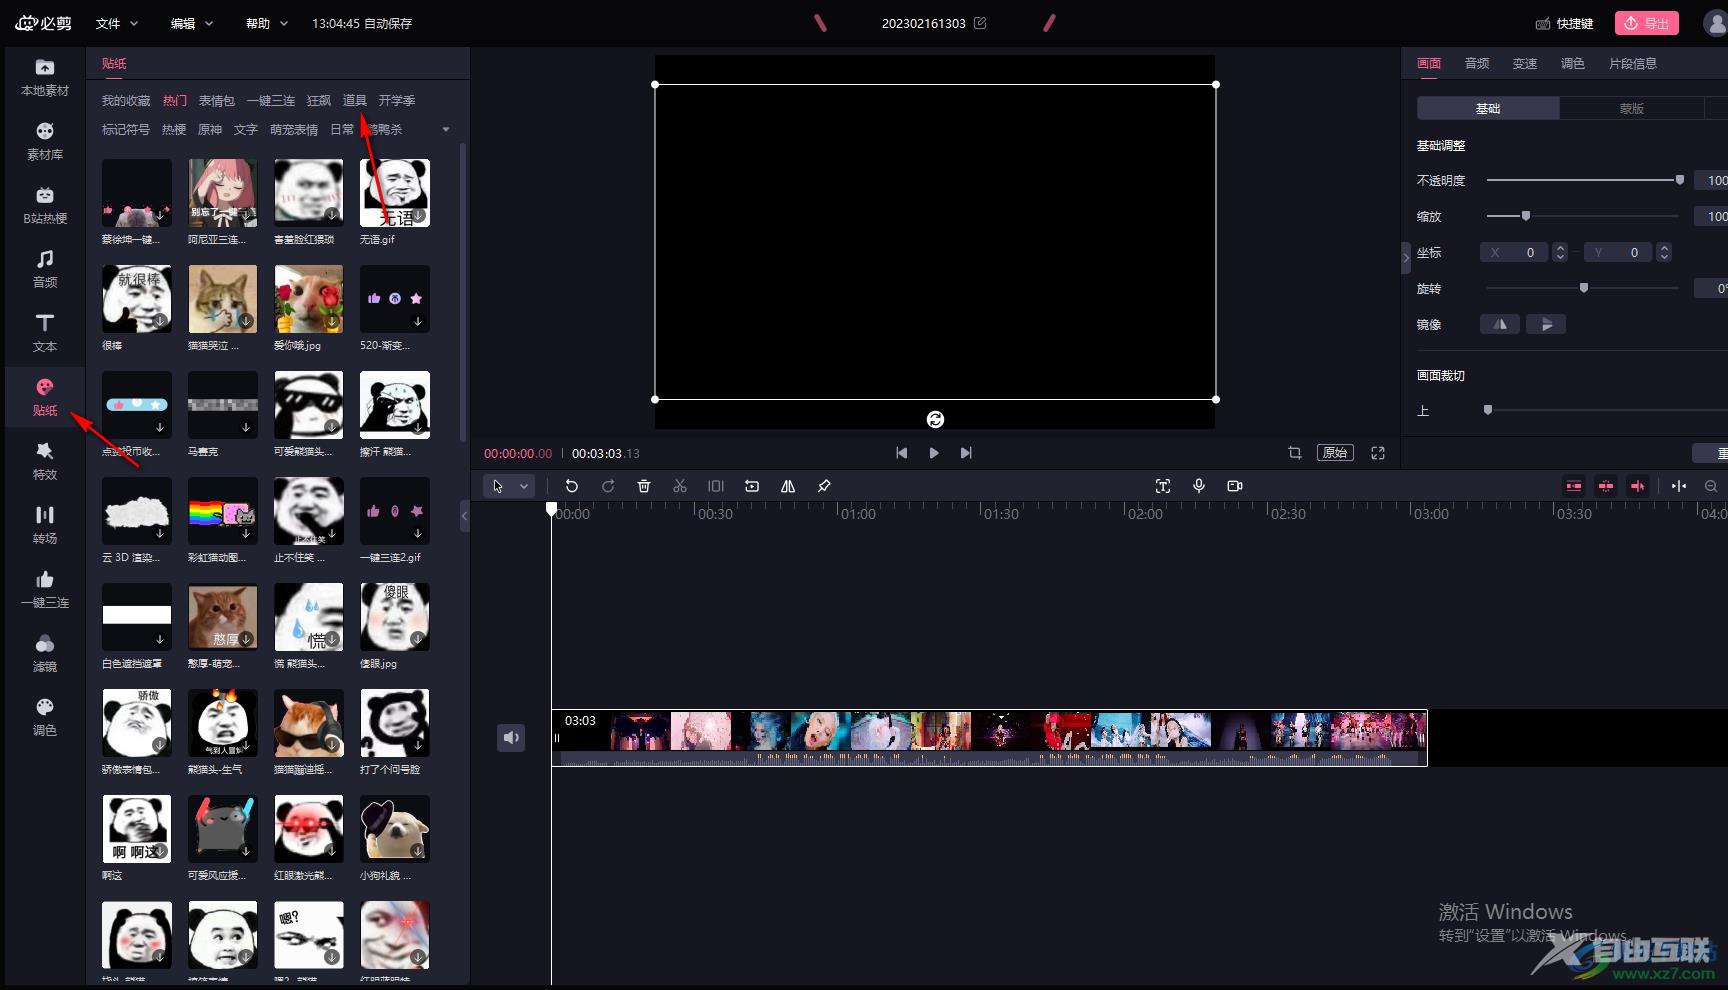The height and width of the screenshot is (990, 1728).
Task: Click the zoom out timeline magnifier
Action: (1711, 486)
